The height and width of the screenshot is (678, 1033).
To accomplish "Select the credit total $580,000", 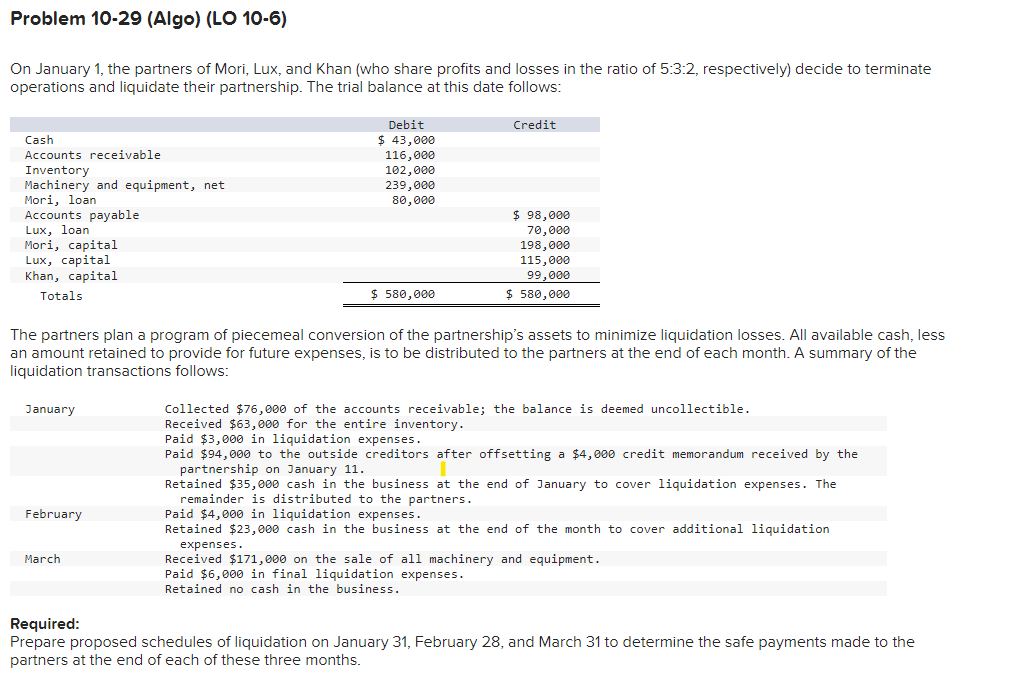I will pos(538,294).
